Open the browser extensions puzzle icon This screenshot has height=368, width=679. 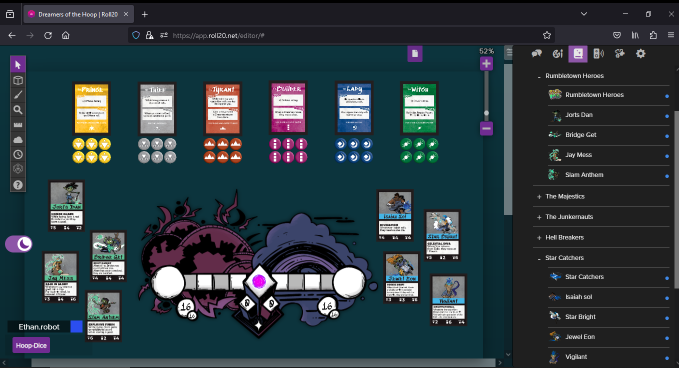click(x=653, y=36)
